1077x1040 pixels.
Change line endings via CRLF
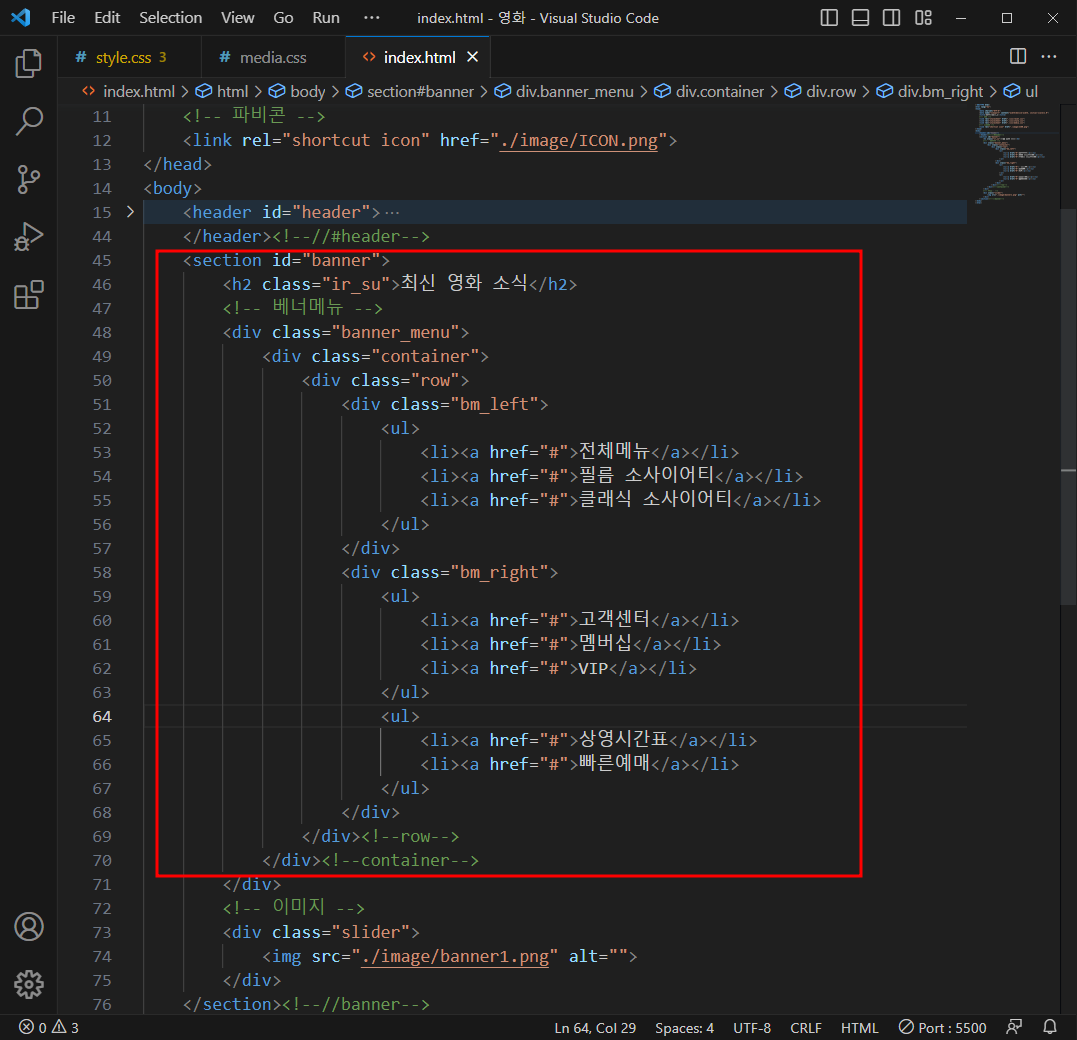pyautogui.click(x=806, y=1028)
